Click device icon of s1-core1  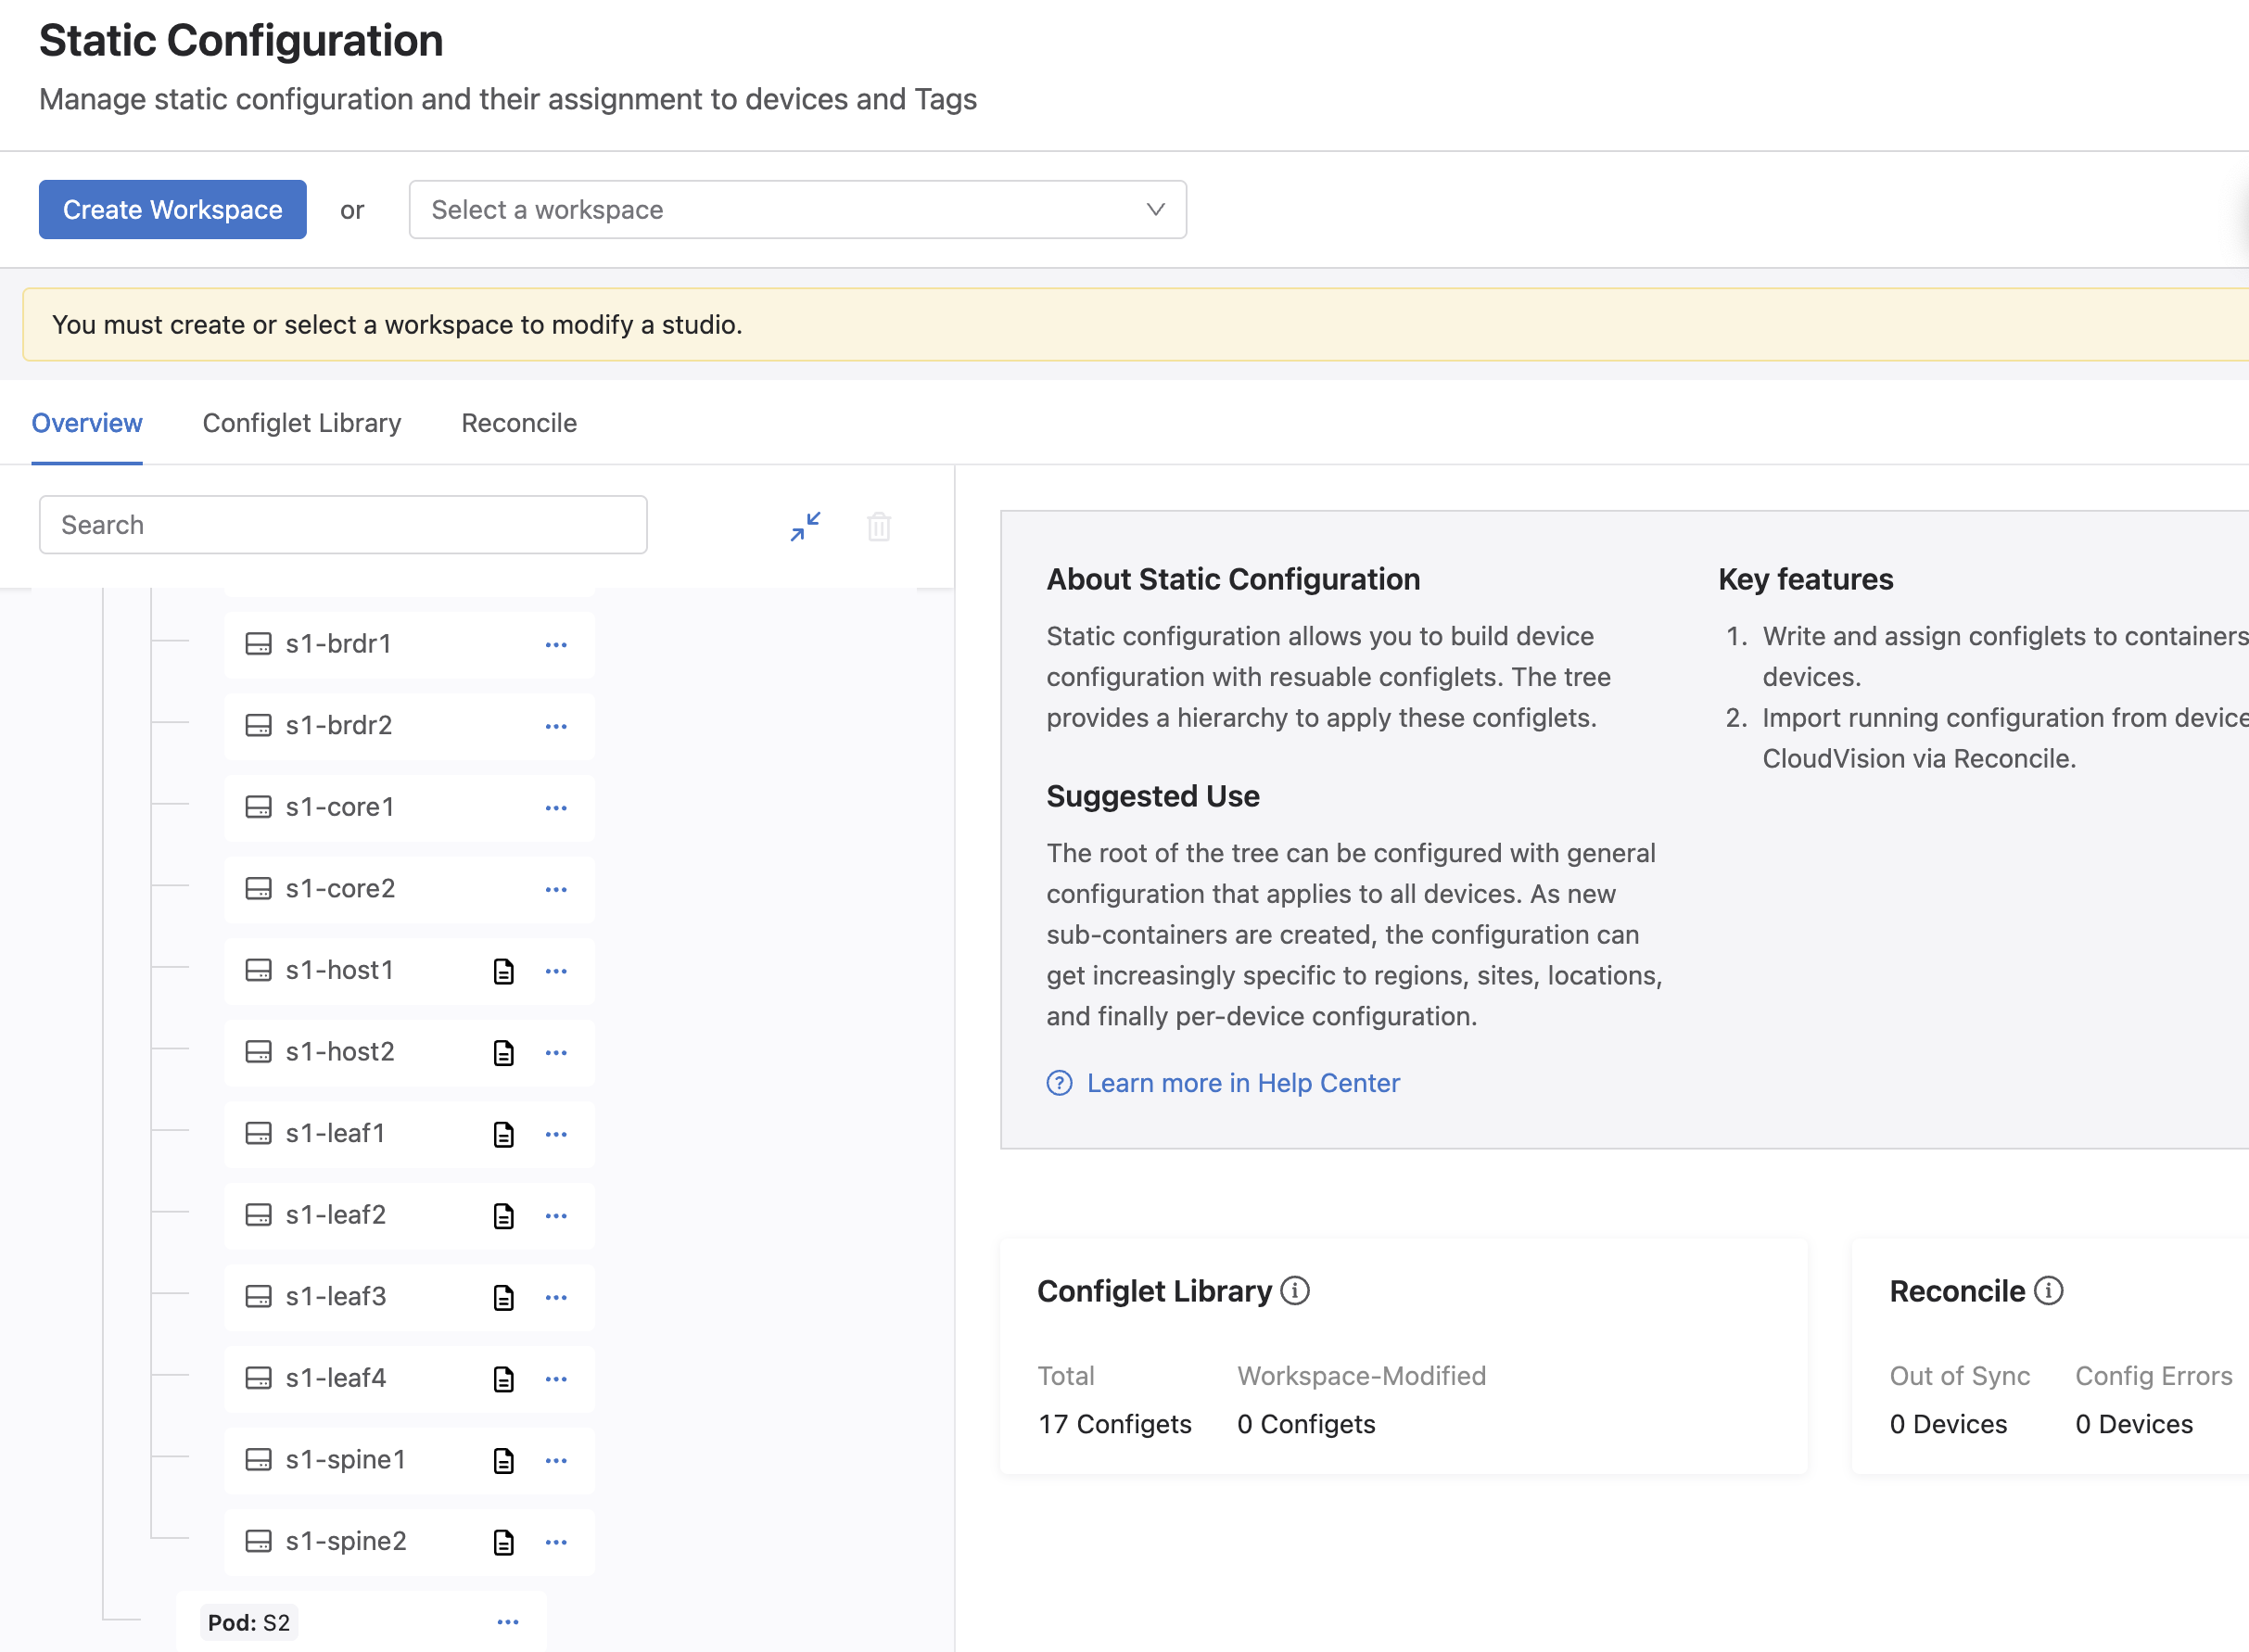pyautogui.click(x=258, y=807)
